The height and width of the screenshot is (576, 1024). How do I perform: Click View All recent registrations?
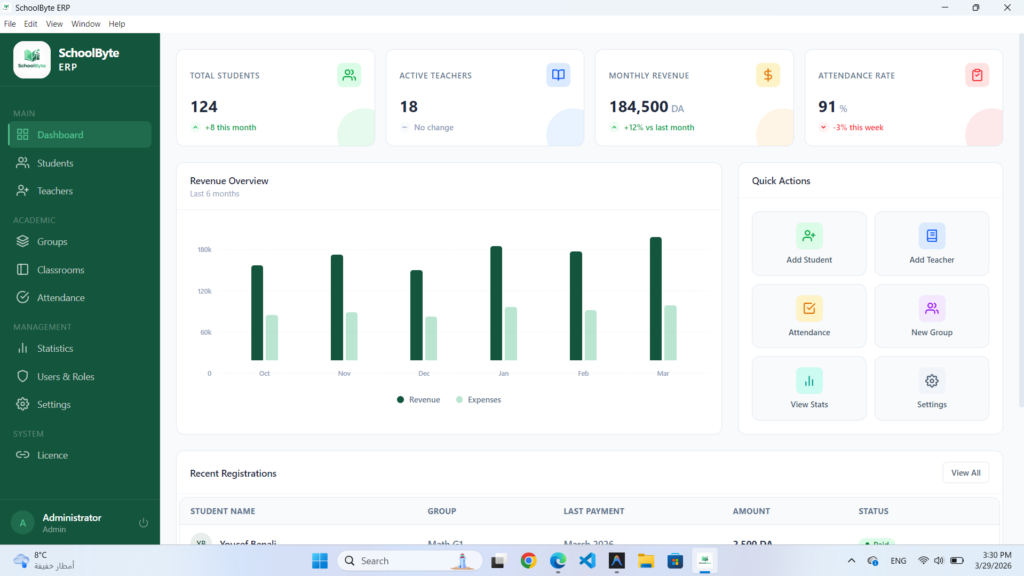click(965, 473)
